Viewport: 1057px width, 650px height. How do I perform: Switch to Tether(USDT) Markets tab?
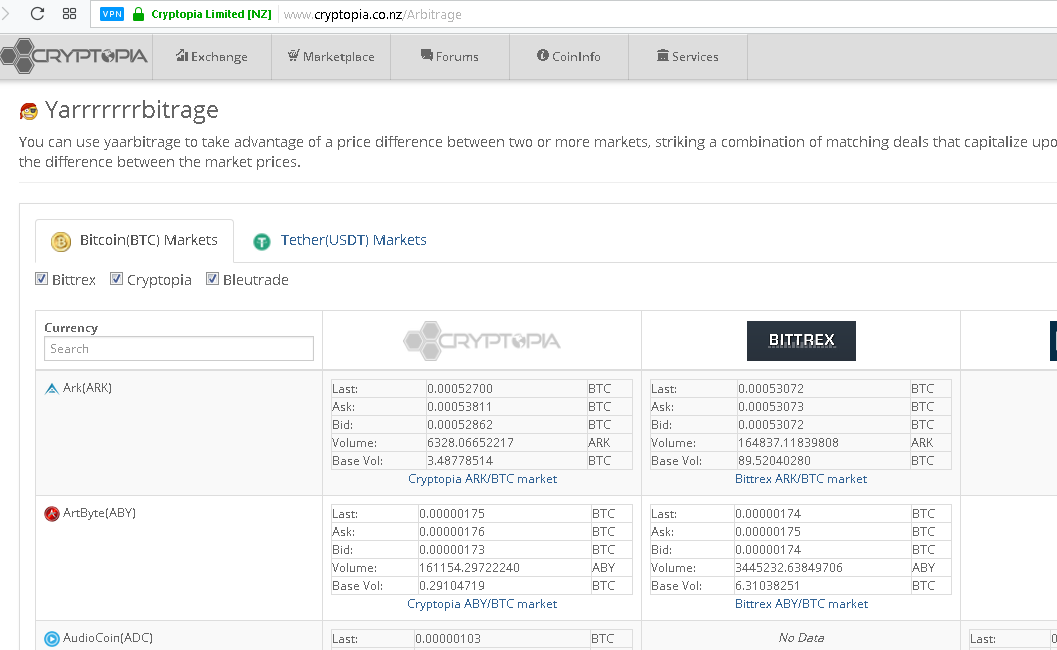tap(340, 240)
